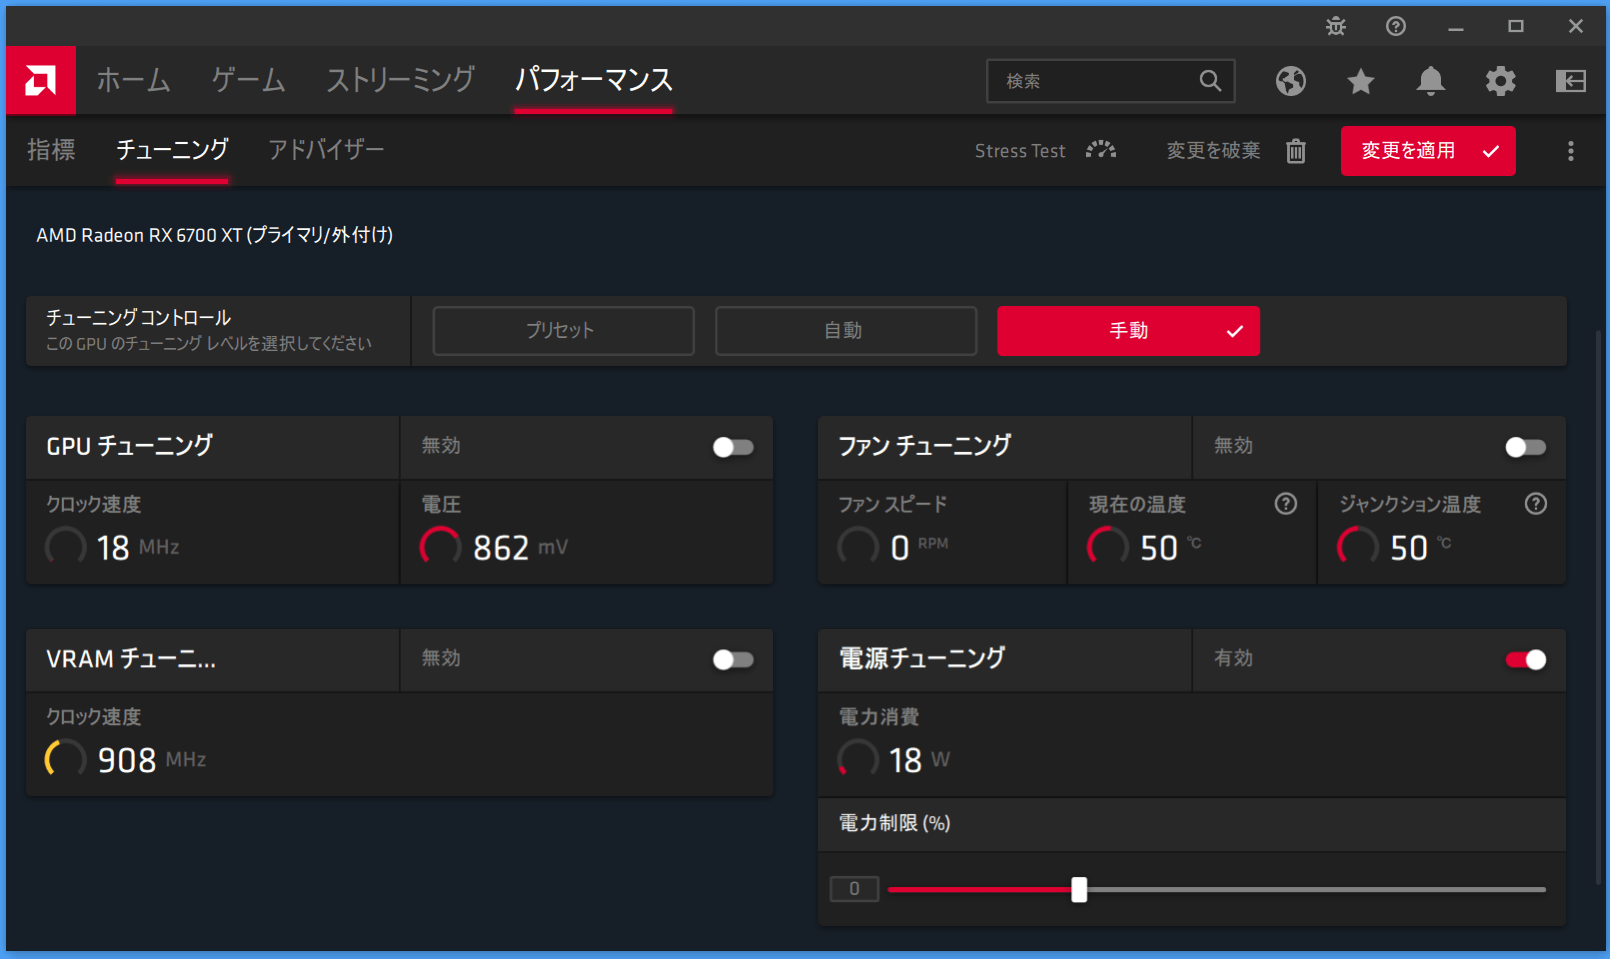
Task: Click help icon beside 現在の温度
Action: tap(1286, 504)
